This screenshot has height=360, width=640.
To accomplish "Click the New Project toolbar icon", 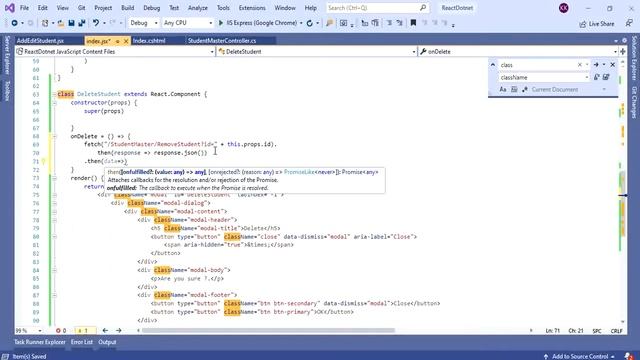I will pyautogui.click(x=45, y=23).
